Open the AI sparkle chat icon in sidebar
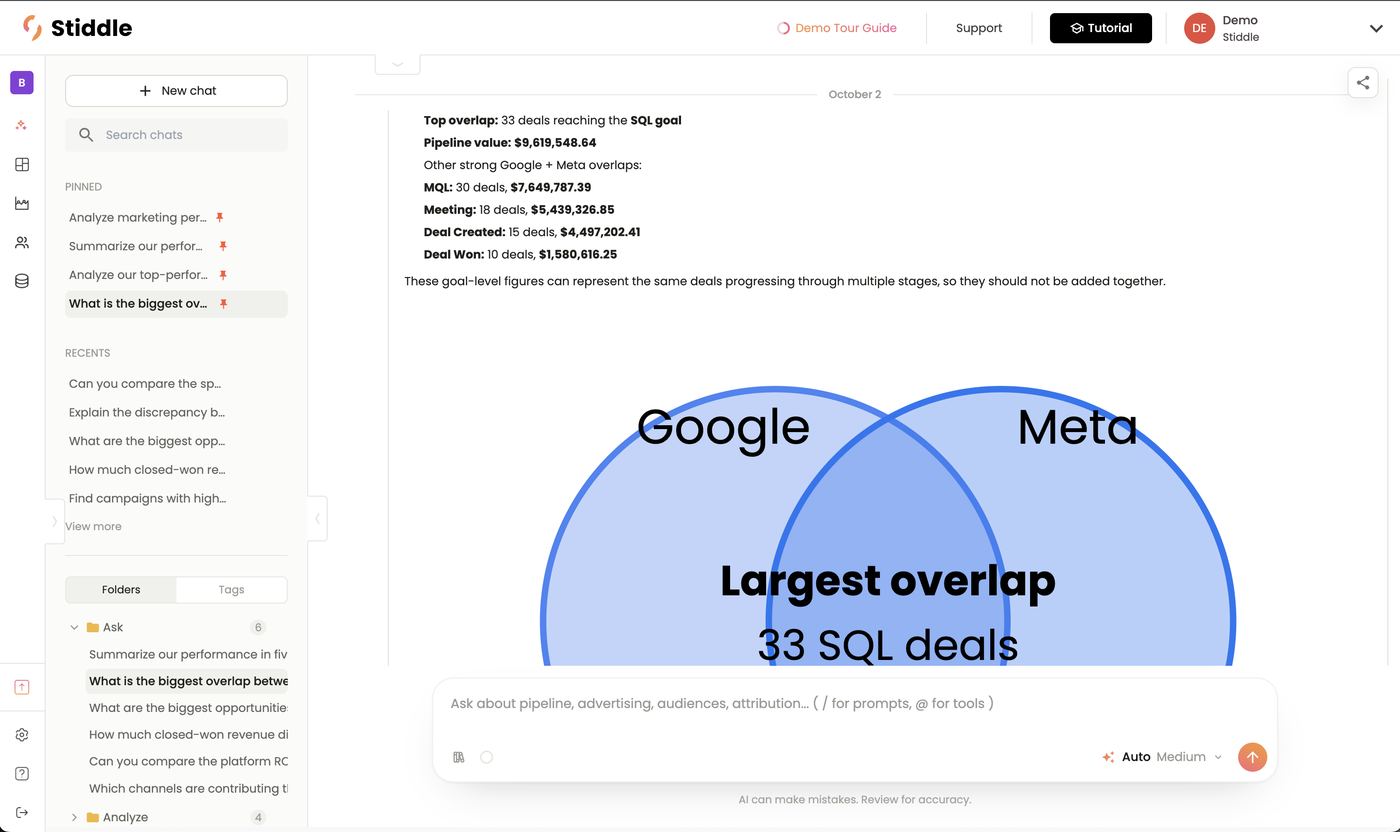The height and width of the screenshot is (832, 1400). [x=22, y=125]
